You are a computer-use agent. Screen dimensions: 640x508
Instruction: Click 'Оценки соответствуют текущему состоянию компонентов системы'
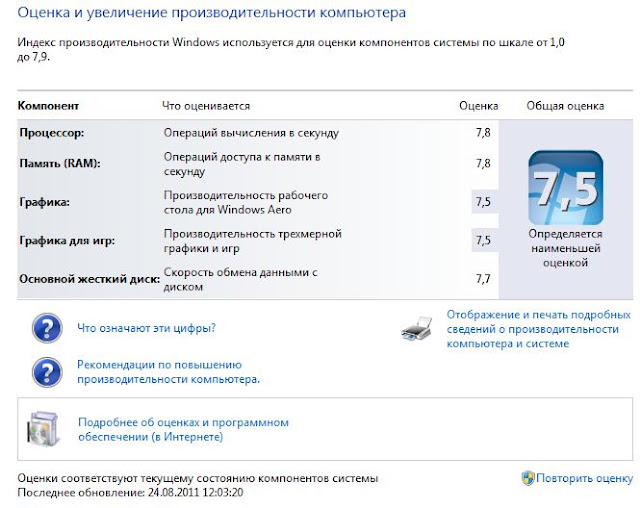coord(198,478)
